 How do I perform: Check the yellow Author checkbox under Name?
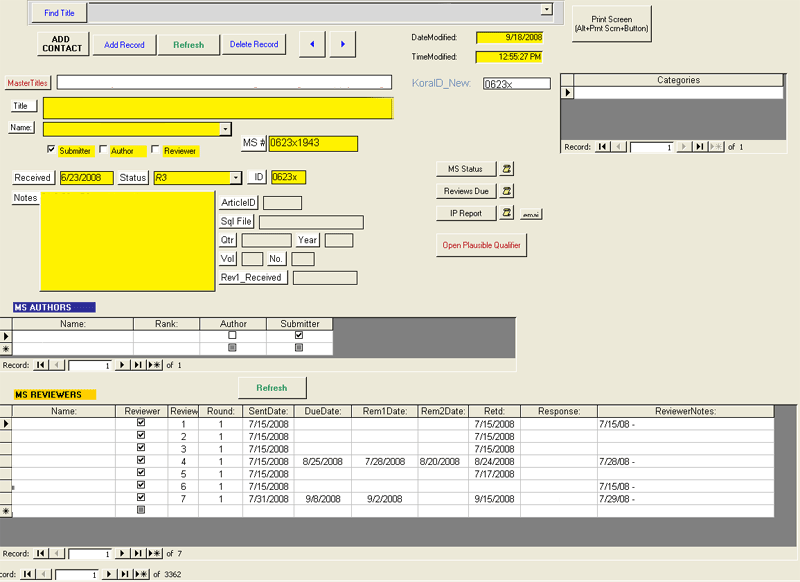pyautogui.click(x=103, y=149)
